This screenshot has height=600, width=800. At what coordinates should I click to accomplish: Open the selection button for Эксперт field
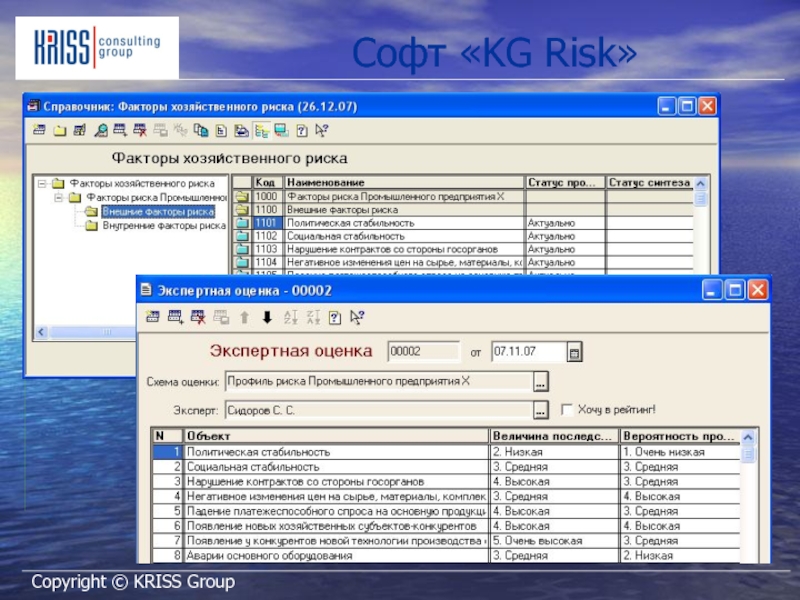[x=541, y=410]
